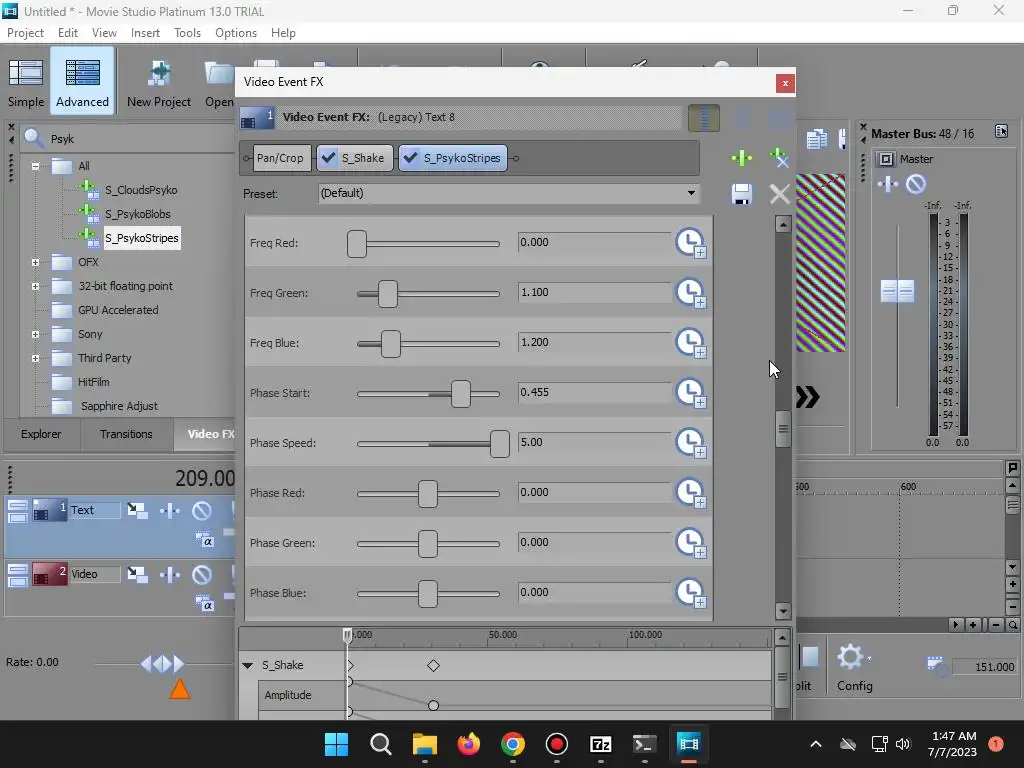The height and width of the screenshot is (768, 1024).
Task: Select S_CloudsPsyko plug-in
Action: [141, 190]
